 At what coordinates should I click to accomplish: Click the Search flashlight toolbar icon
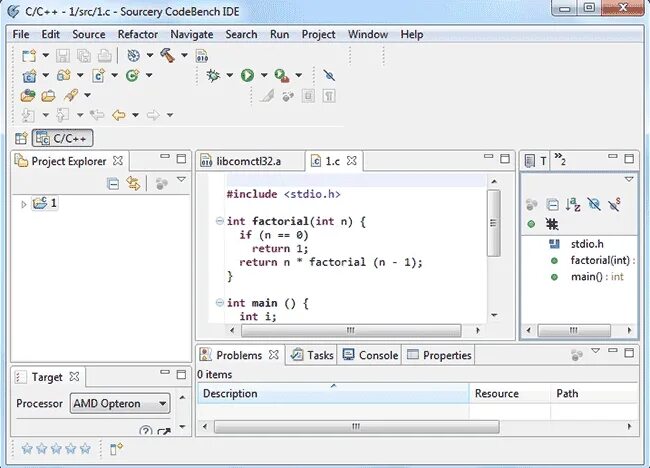pyautogui.click(x=71, y=95)
